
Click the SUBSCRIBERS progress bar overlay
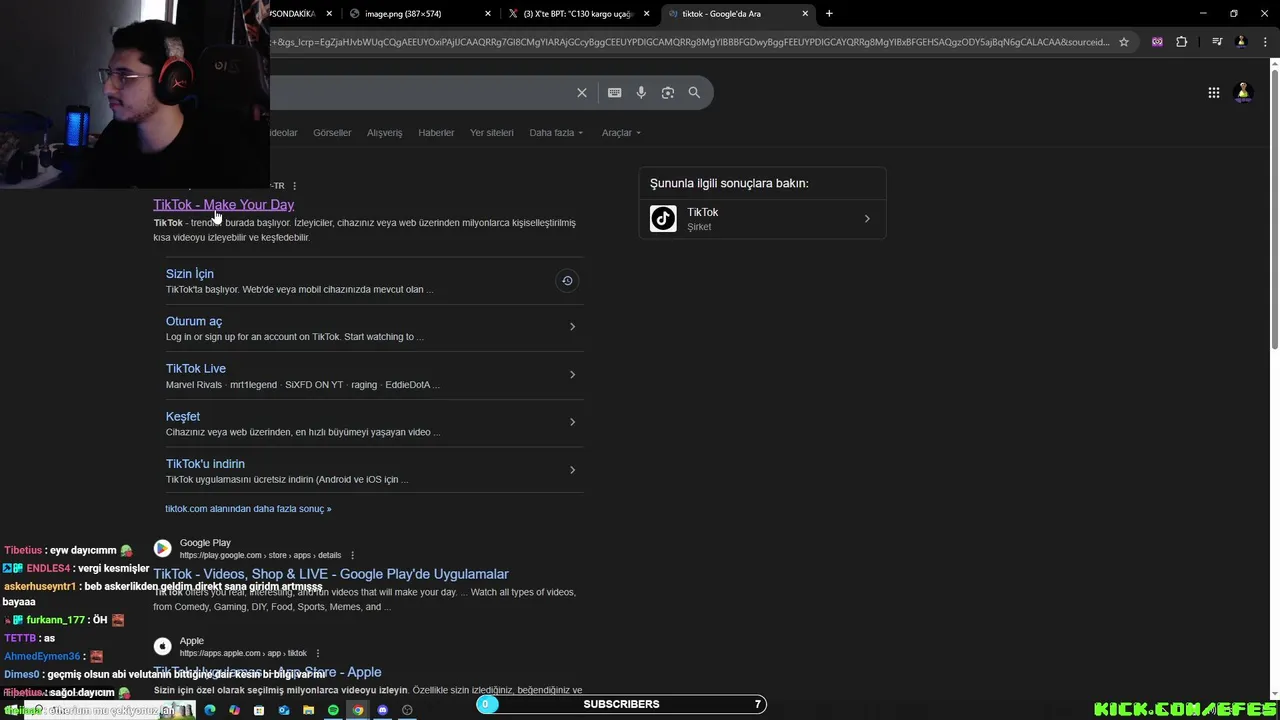[x=621, y=704]
